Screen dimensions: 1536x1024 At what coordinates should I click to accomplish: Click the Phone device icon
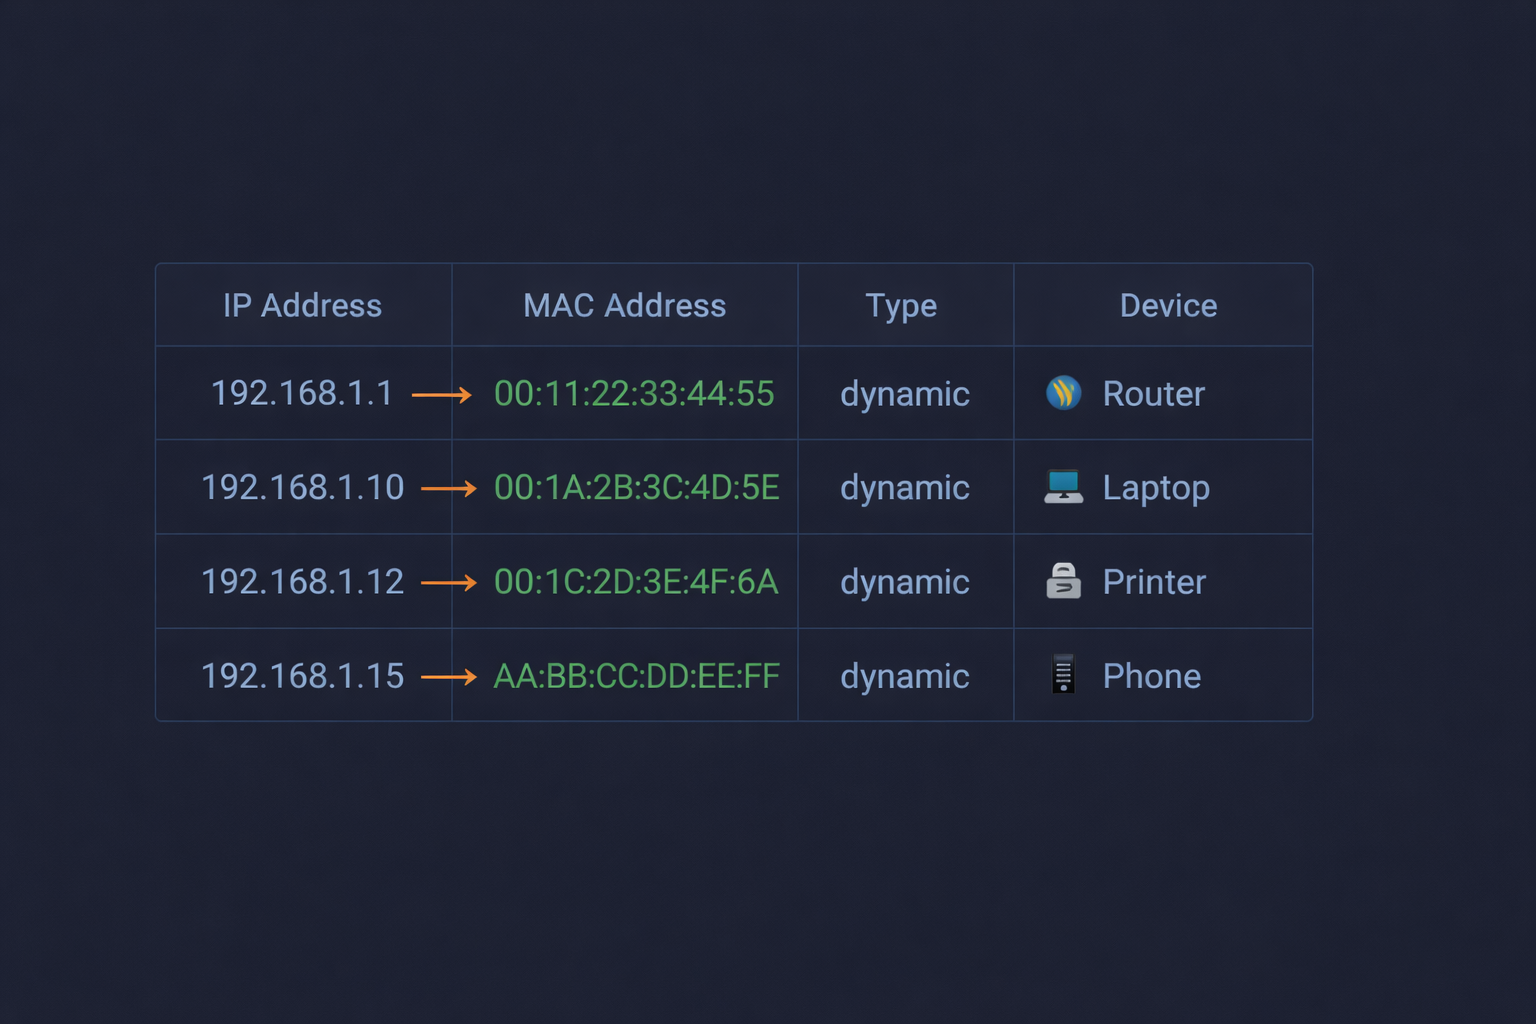(1063, 675)
